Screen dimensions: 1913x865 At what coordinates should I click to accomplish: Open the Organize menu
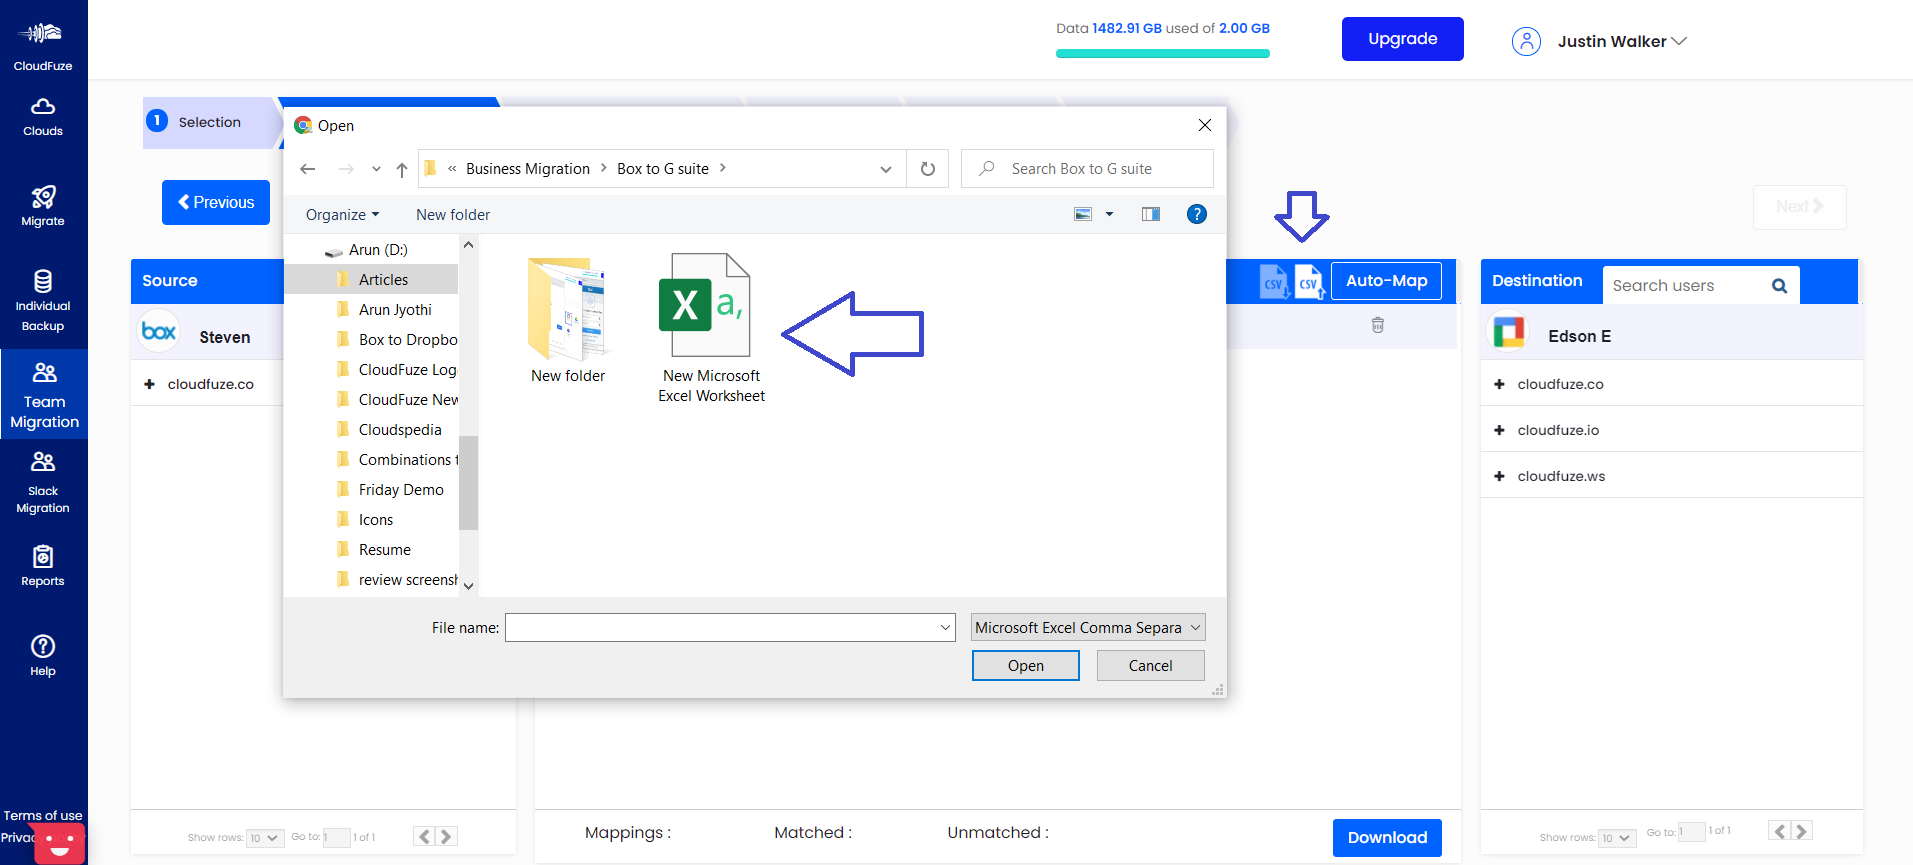343,214
